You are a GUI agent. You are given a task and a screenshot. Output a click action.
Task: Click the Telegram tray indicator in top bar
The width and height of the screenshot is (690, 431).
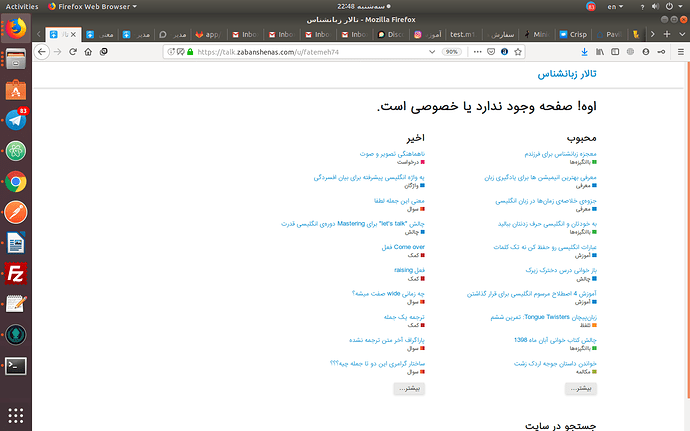tap(591, 7)
